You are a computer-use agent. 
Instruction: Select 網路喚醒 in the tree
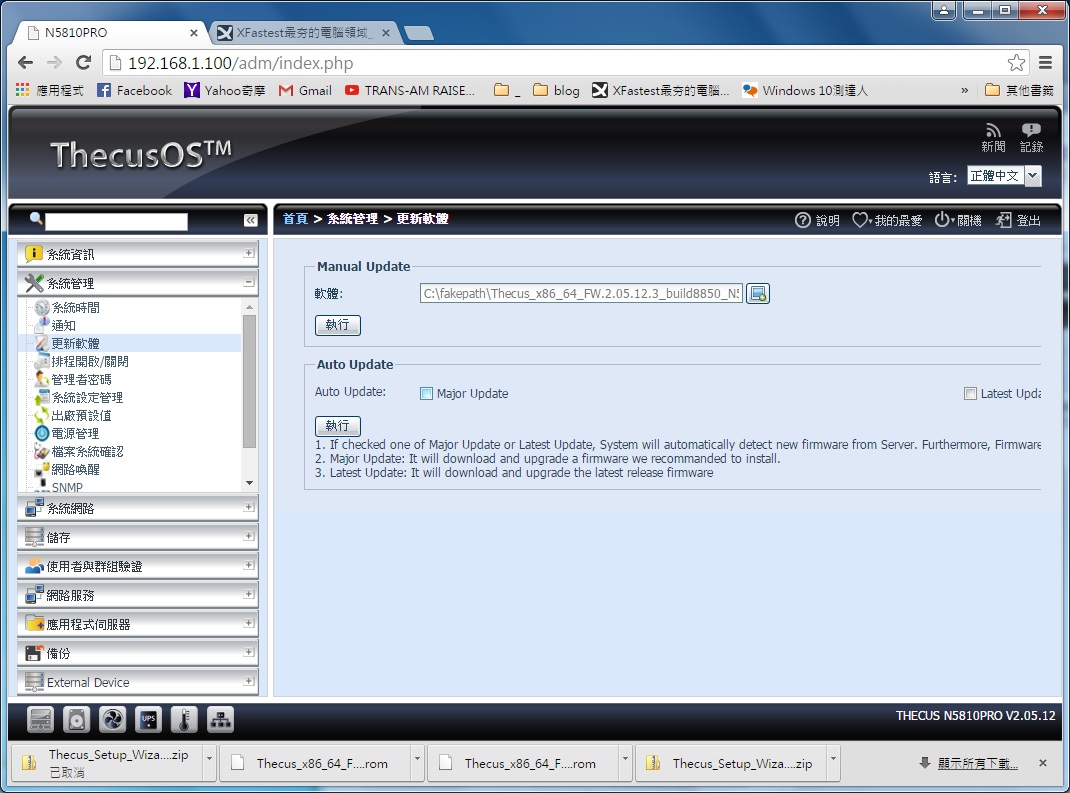pos(75,469)
